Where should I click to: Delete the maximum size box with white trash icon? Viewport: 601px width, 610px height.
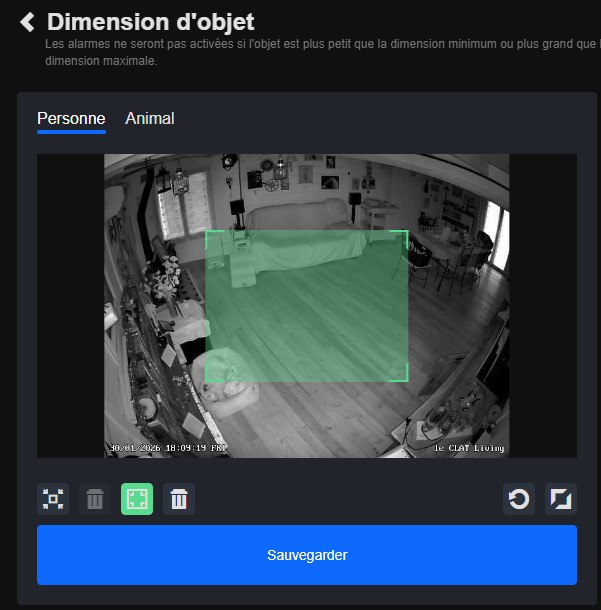(x=179, y=499)
